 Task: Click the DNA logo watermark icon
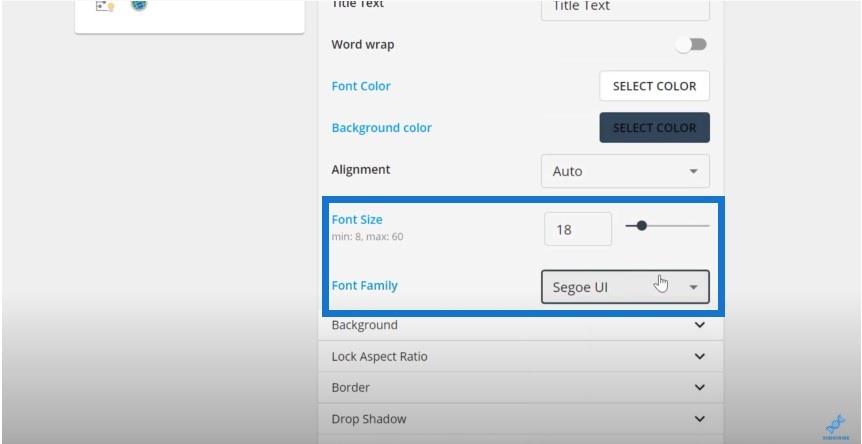click(x=836, y=428)
